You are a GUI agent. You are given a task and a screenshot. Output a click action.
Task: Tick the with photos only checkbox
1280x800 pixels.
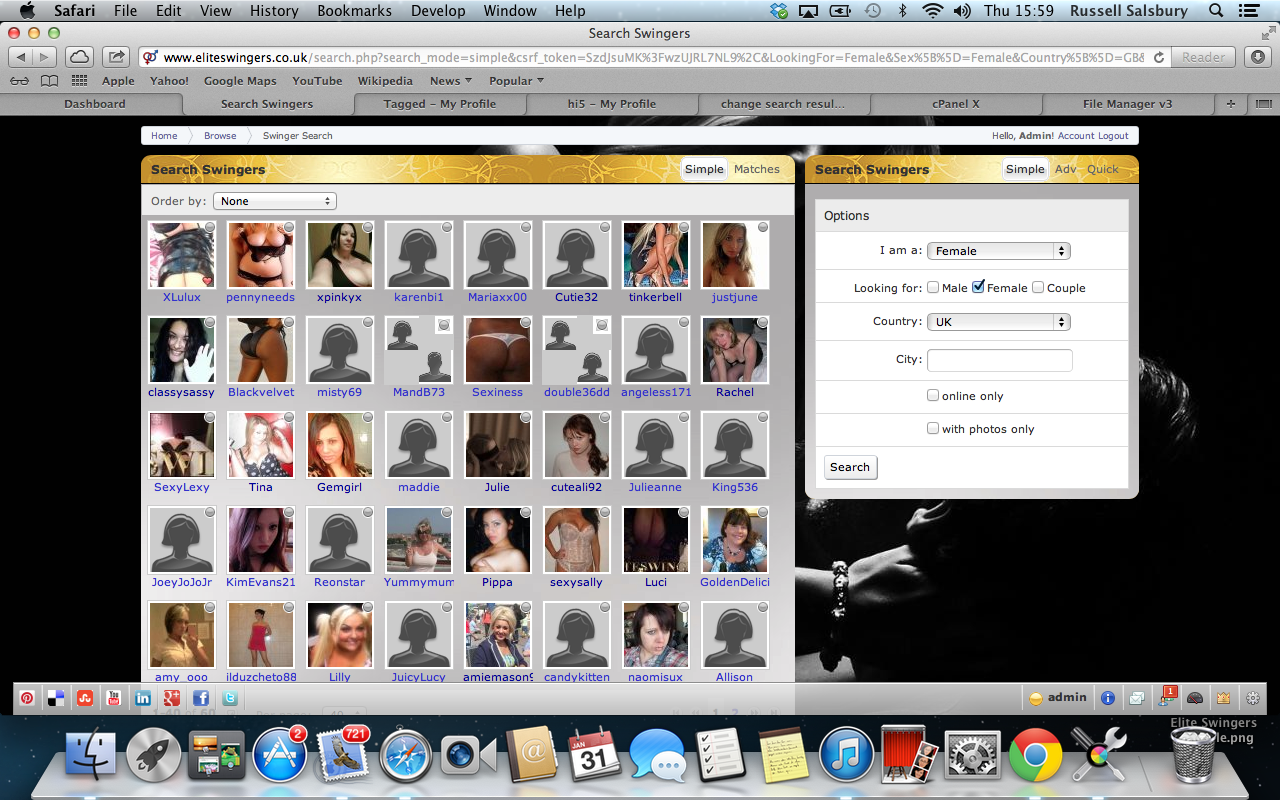[x=933, y=429]
